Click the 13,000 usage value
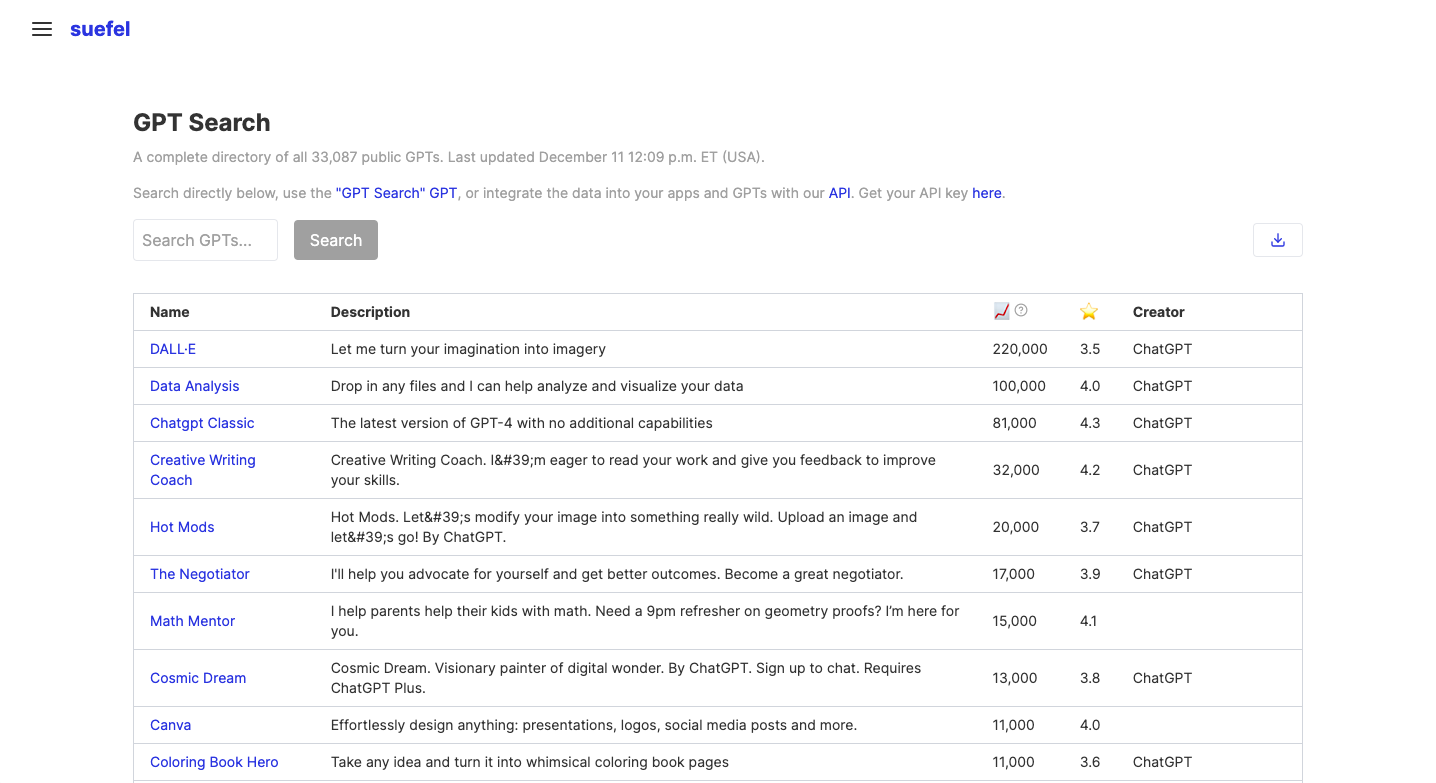Image resolution: width=1436 pixels, height=783 pixels. pyautogui.click(x=1015, y=678)
